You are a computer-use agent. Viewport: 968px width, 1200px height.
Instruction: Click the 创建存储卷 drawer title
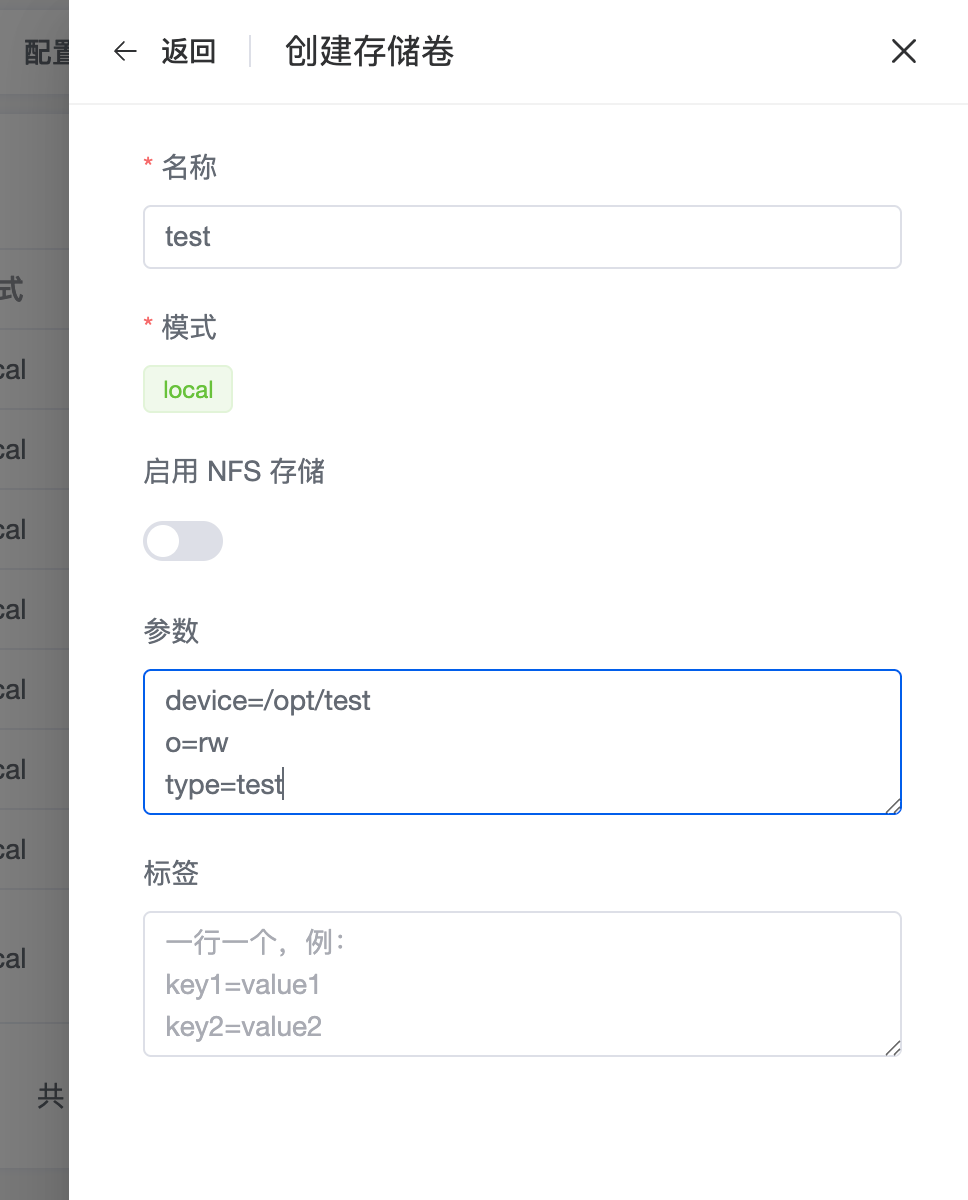point(369,52)
